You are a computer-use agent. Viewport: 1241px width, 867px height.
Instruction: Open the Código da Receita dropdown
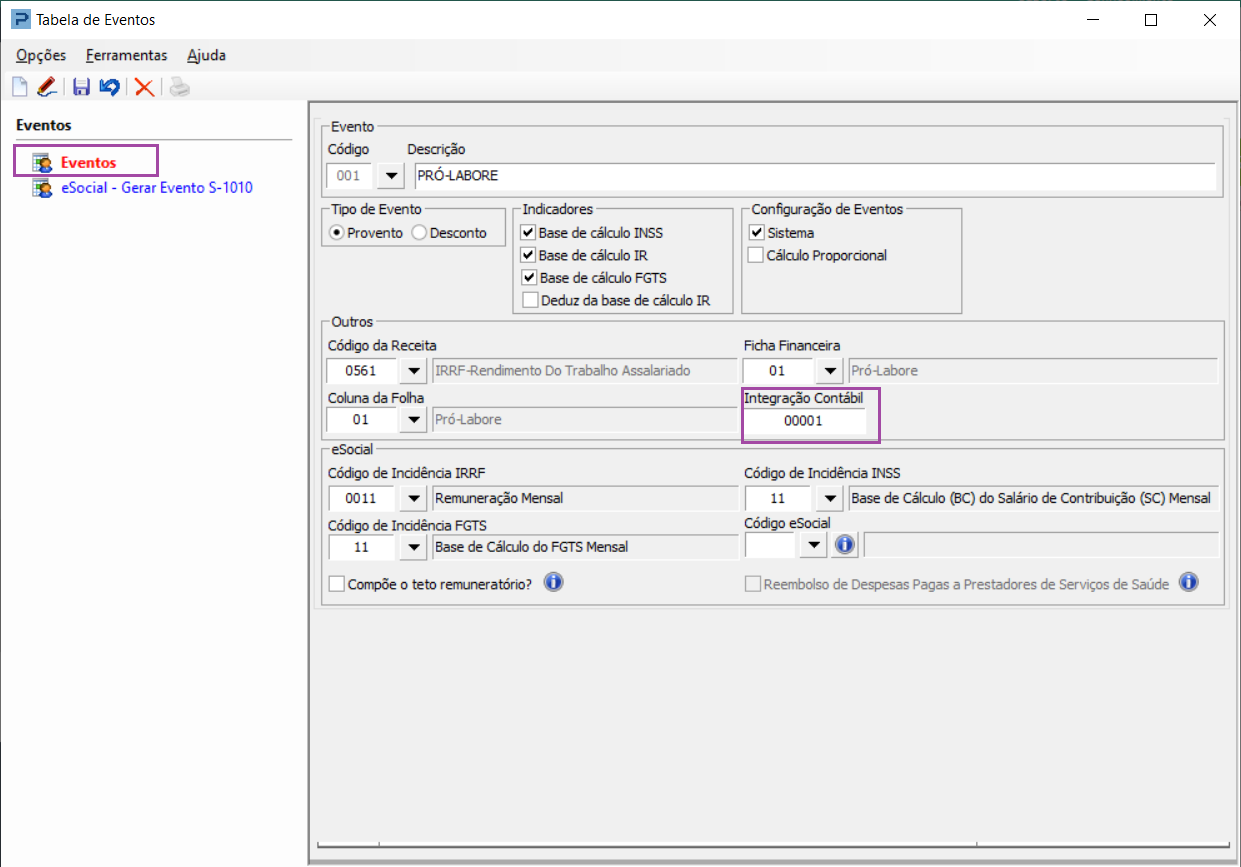[413, 371]
